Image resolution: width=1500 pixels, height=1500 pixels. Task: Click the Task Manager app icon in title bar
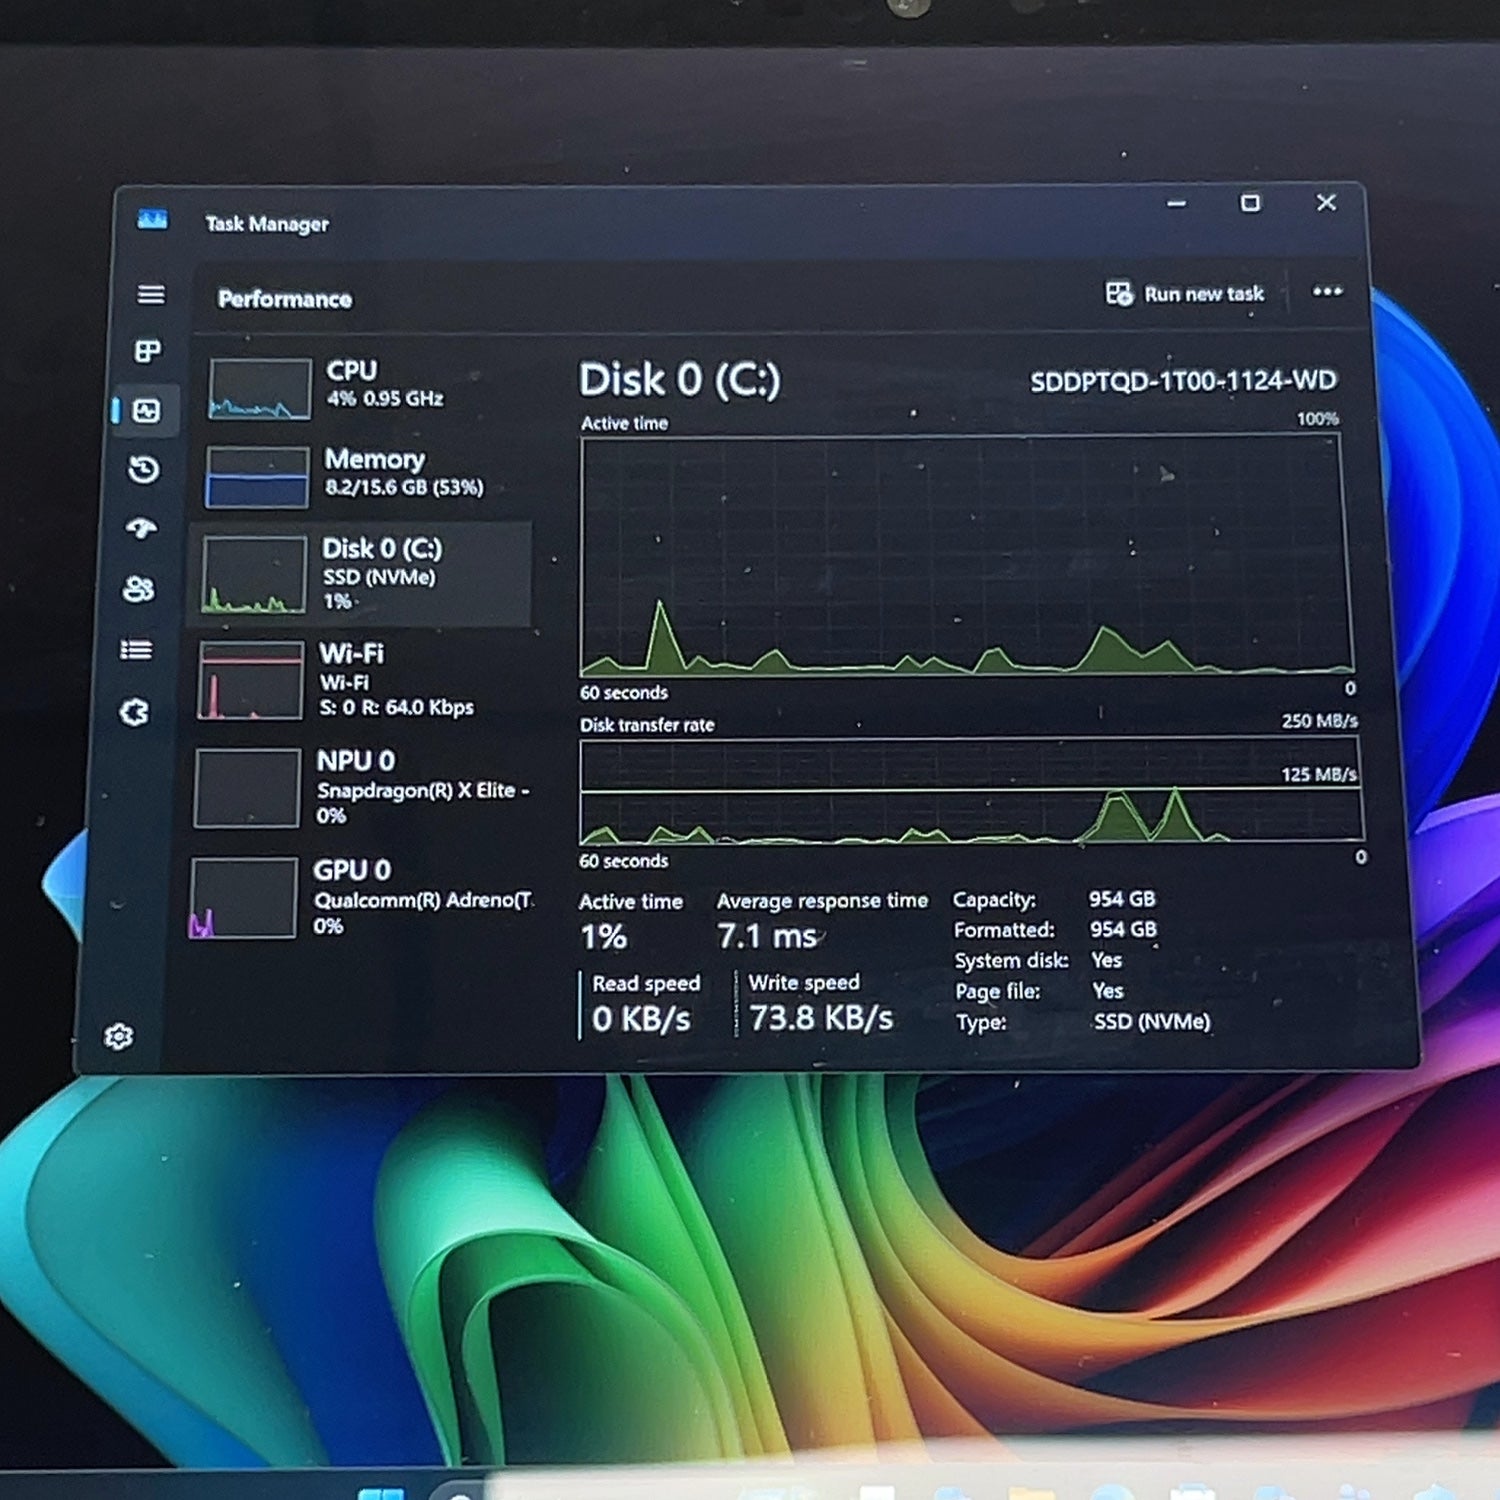(x=152, y=219)
